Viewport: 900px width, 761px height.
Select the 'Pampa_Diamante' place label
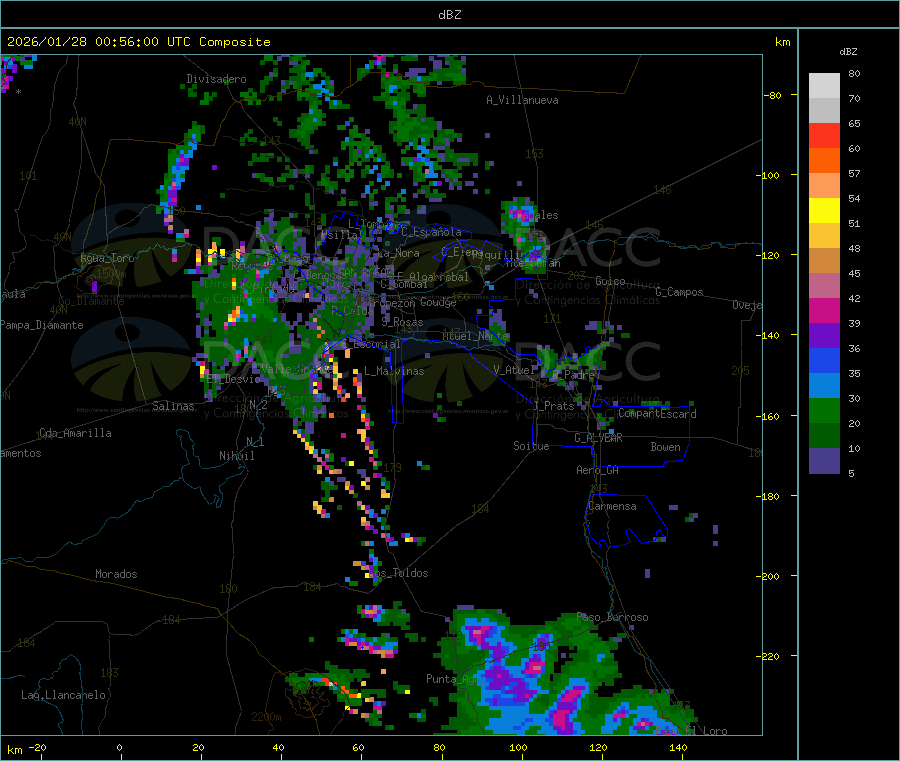[42, 325]
